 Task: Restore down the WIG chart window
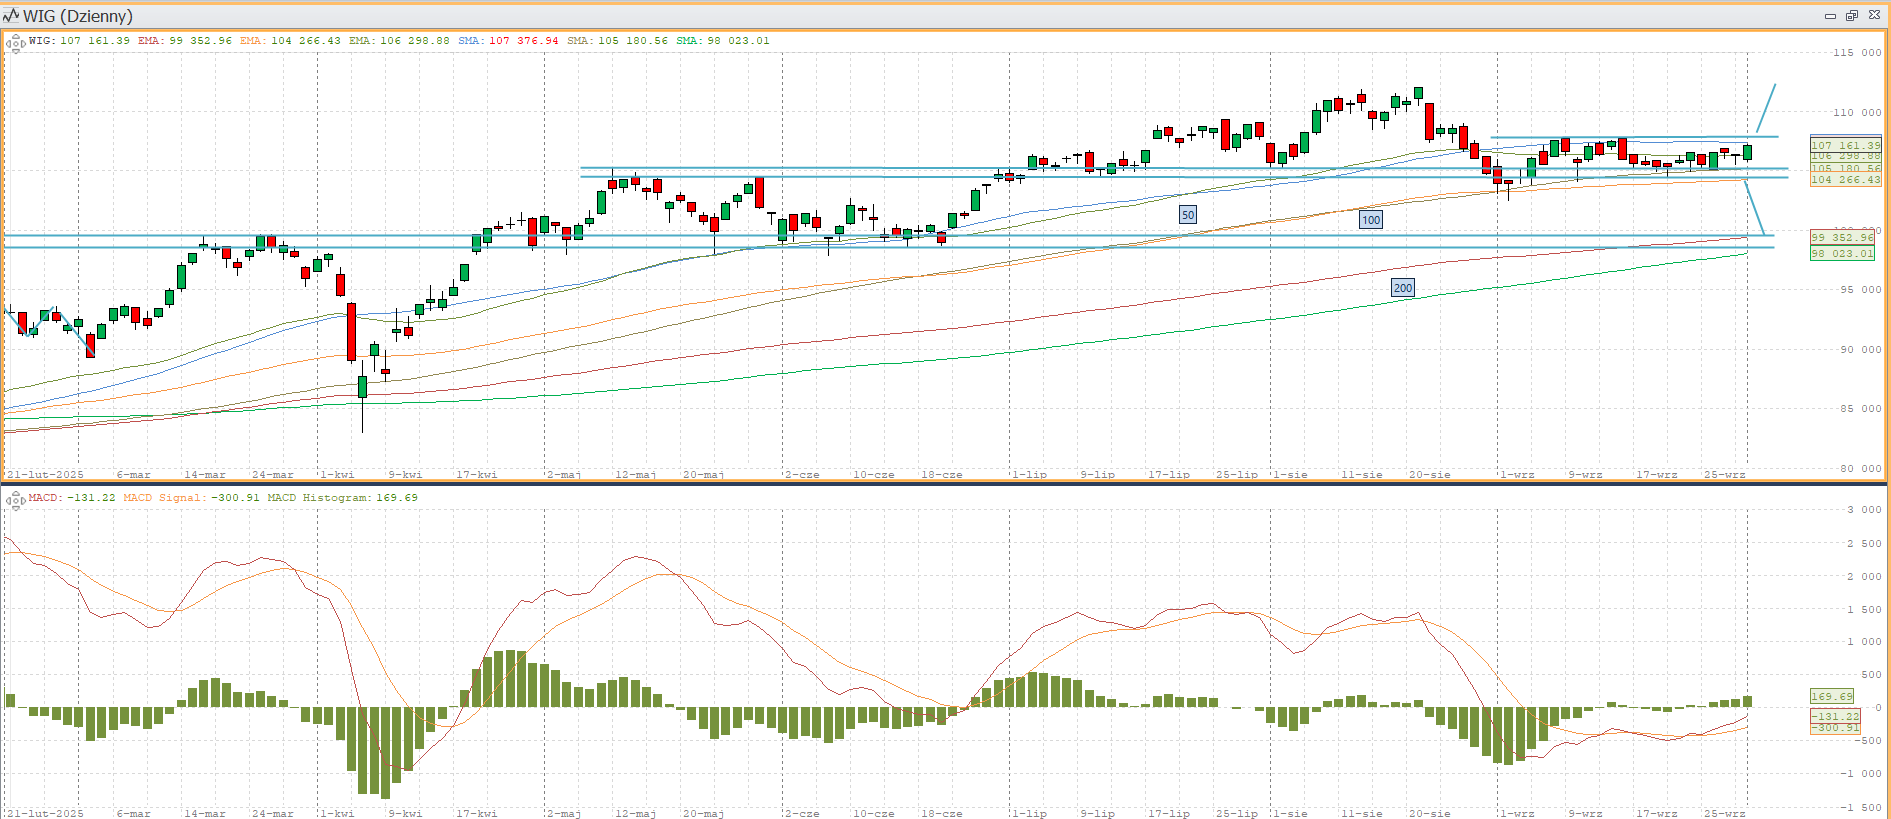(x=1852, y=16)
